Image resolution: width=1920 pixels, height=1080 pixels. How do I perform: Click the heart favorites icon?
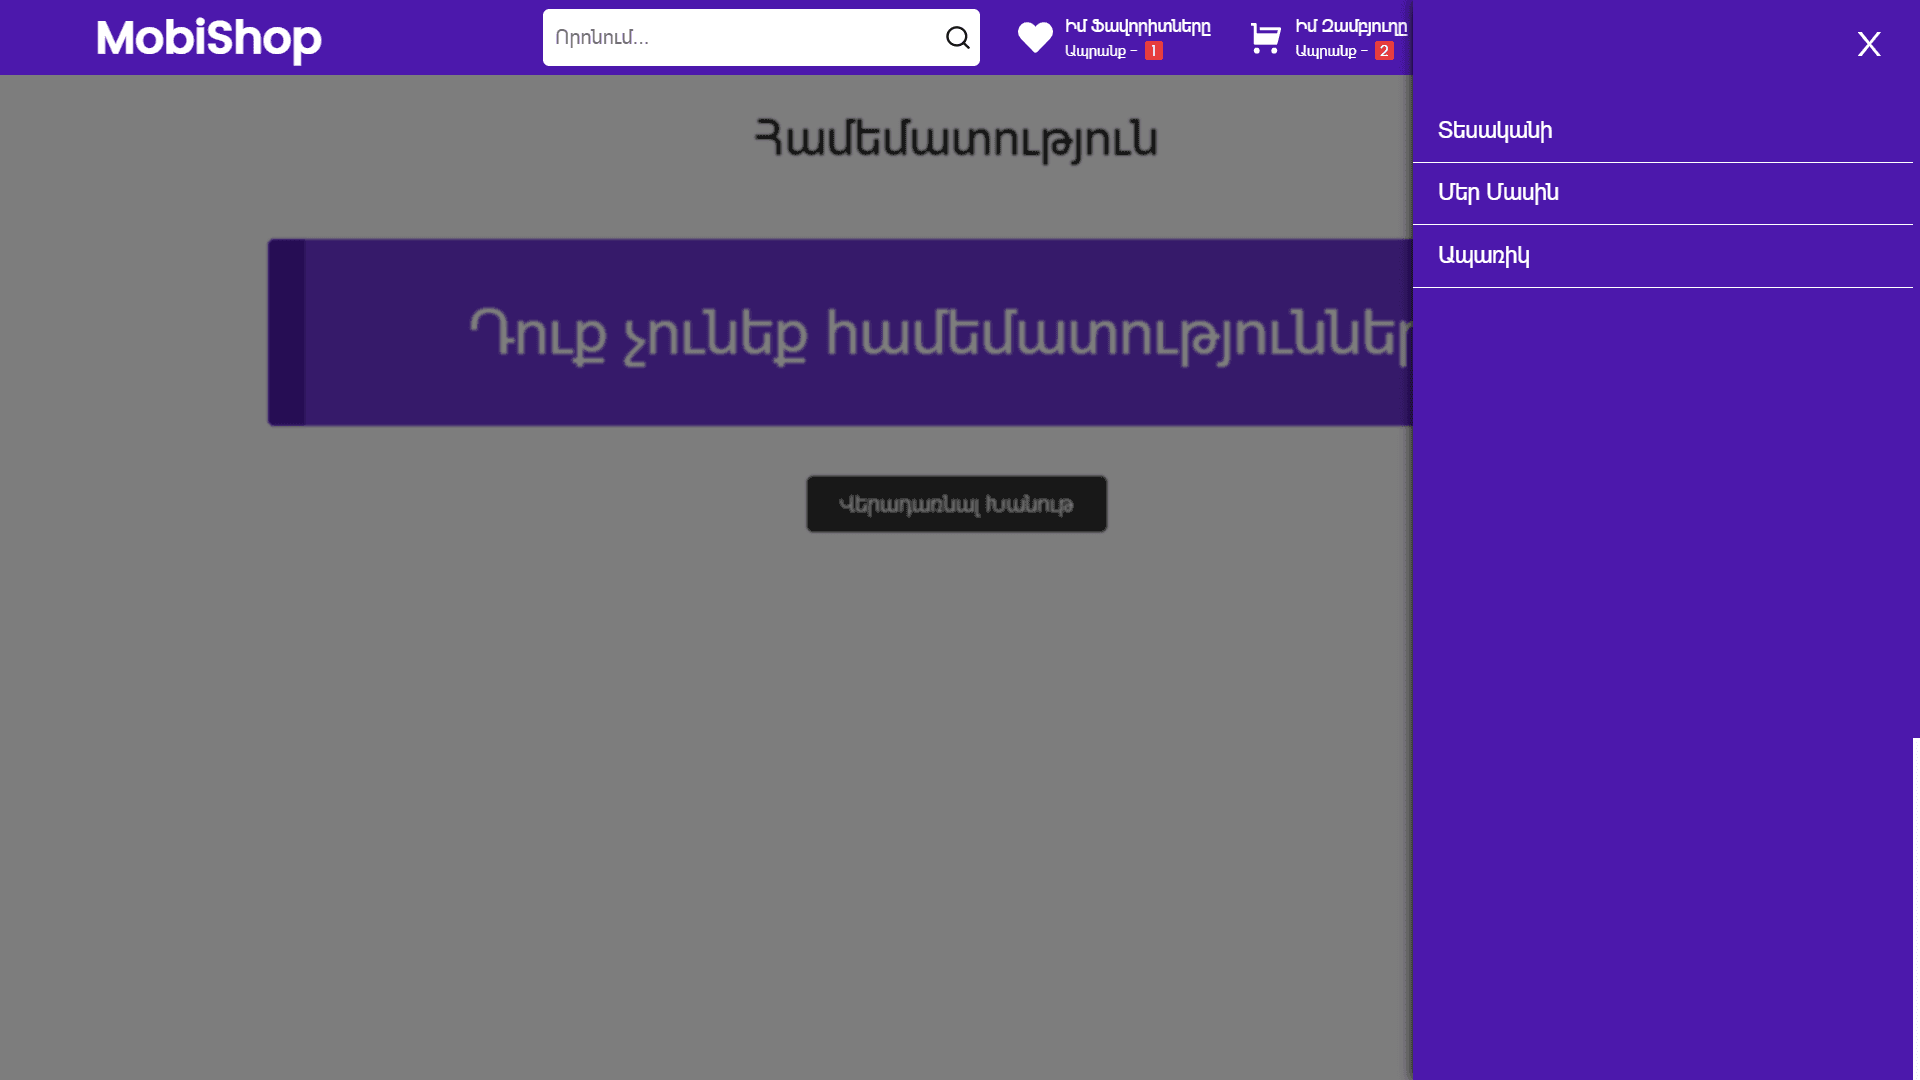(1035, 38)
